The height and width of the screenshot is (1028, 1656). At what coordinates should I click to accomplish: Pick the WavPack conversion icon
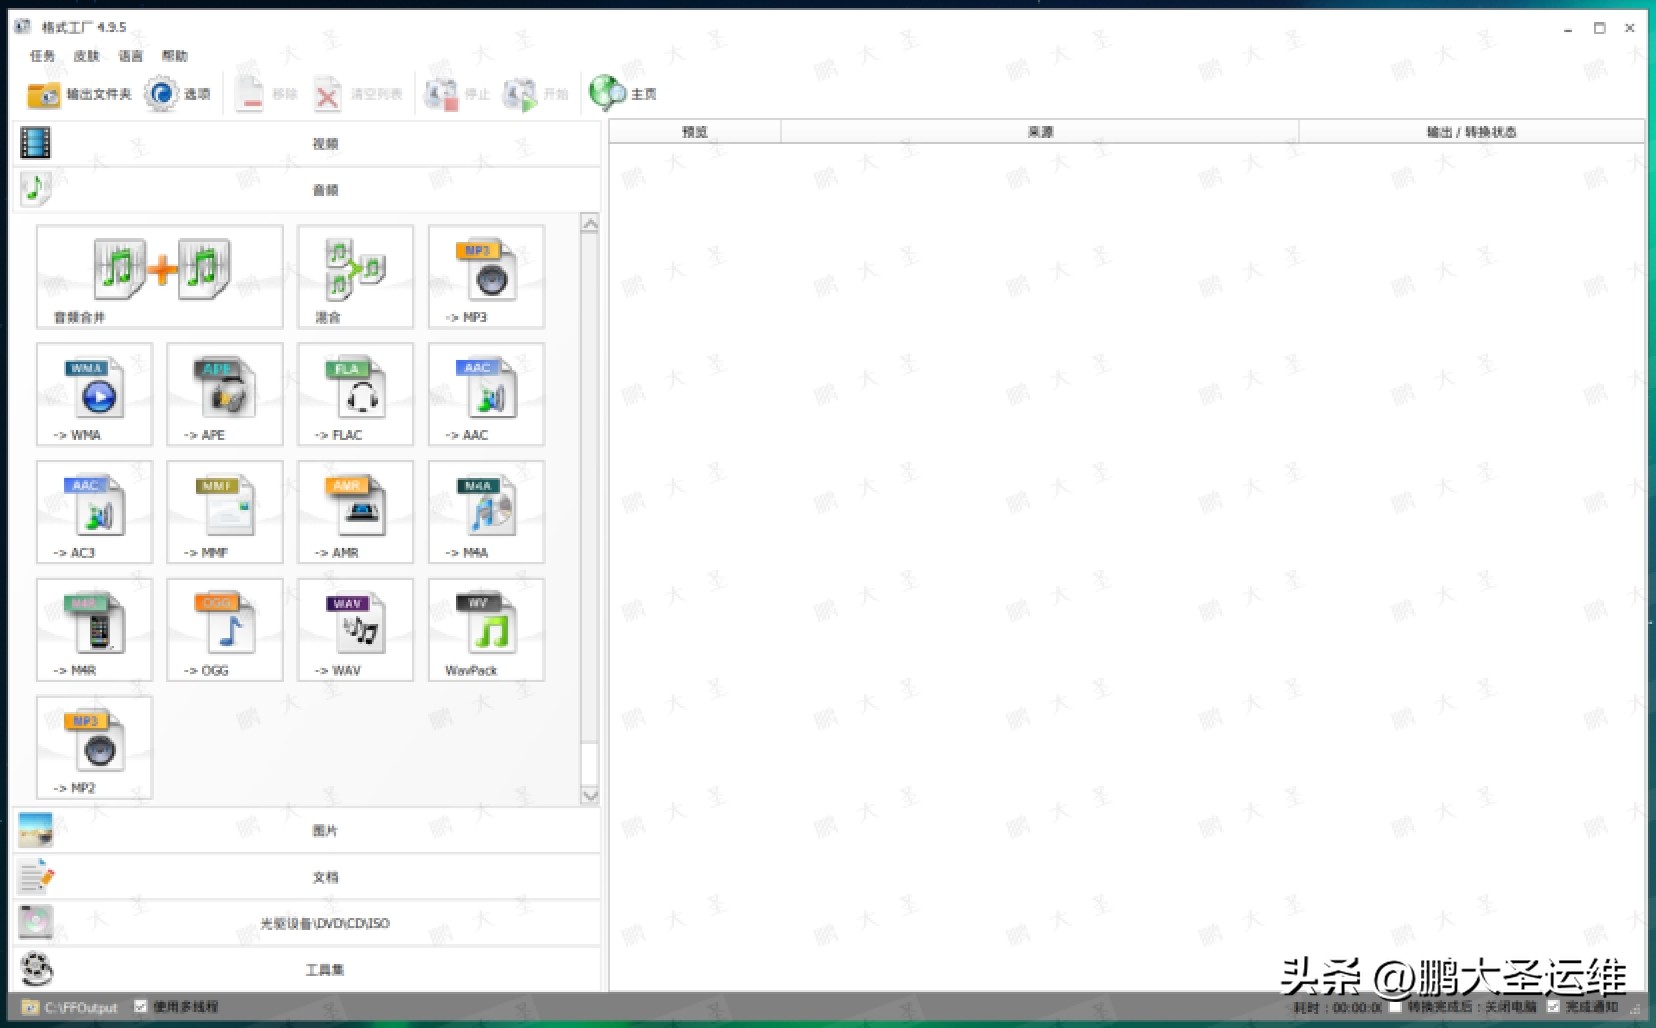(x=486, y=630)
